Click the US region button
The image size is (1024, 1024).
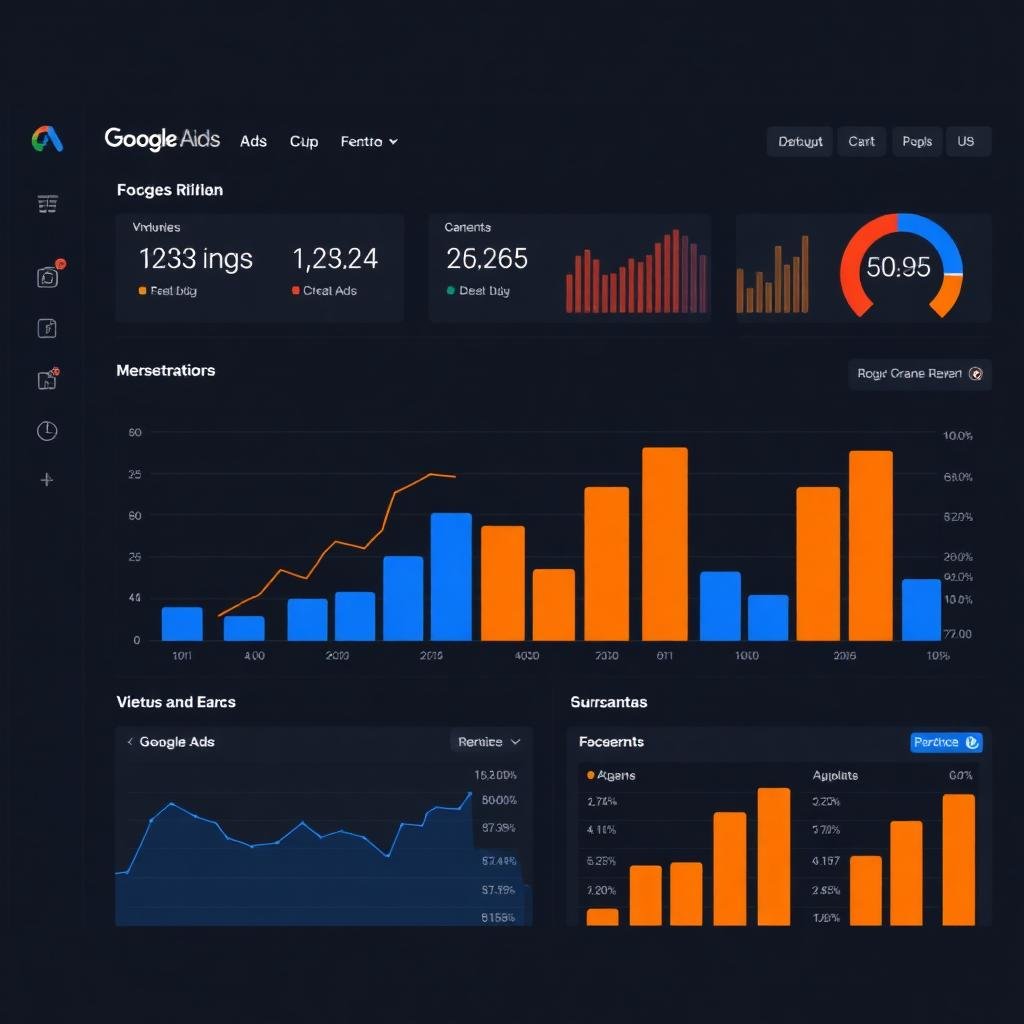[x=968, y=141]
